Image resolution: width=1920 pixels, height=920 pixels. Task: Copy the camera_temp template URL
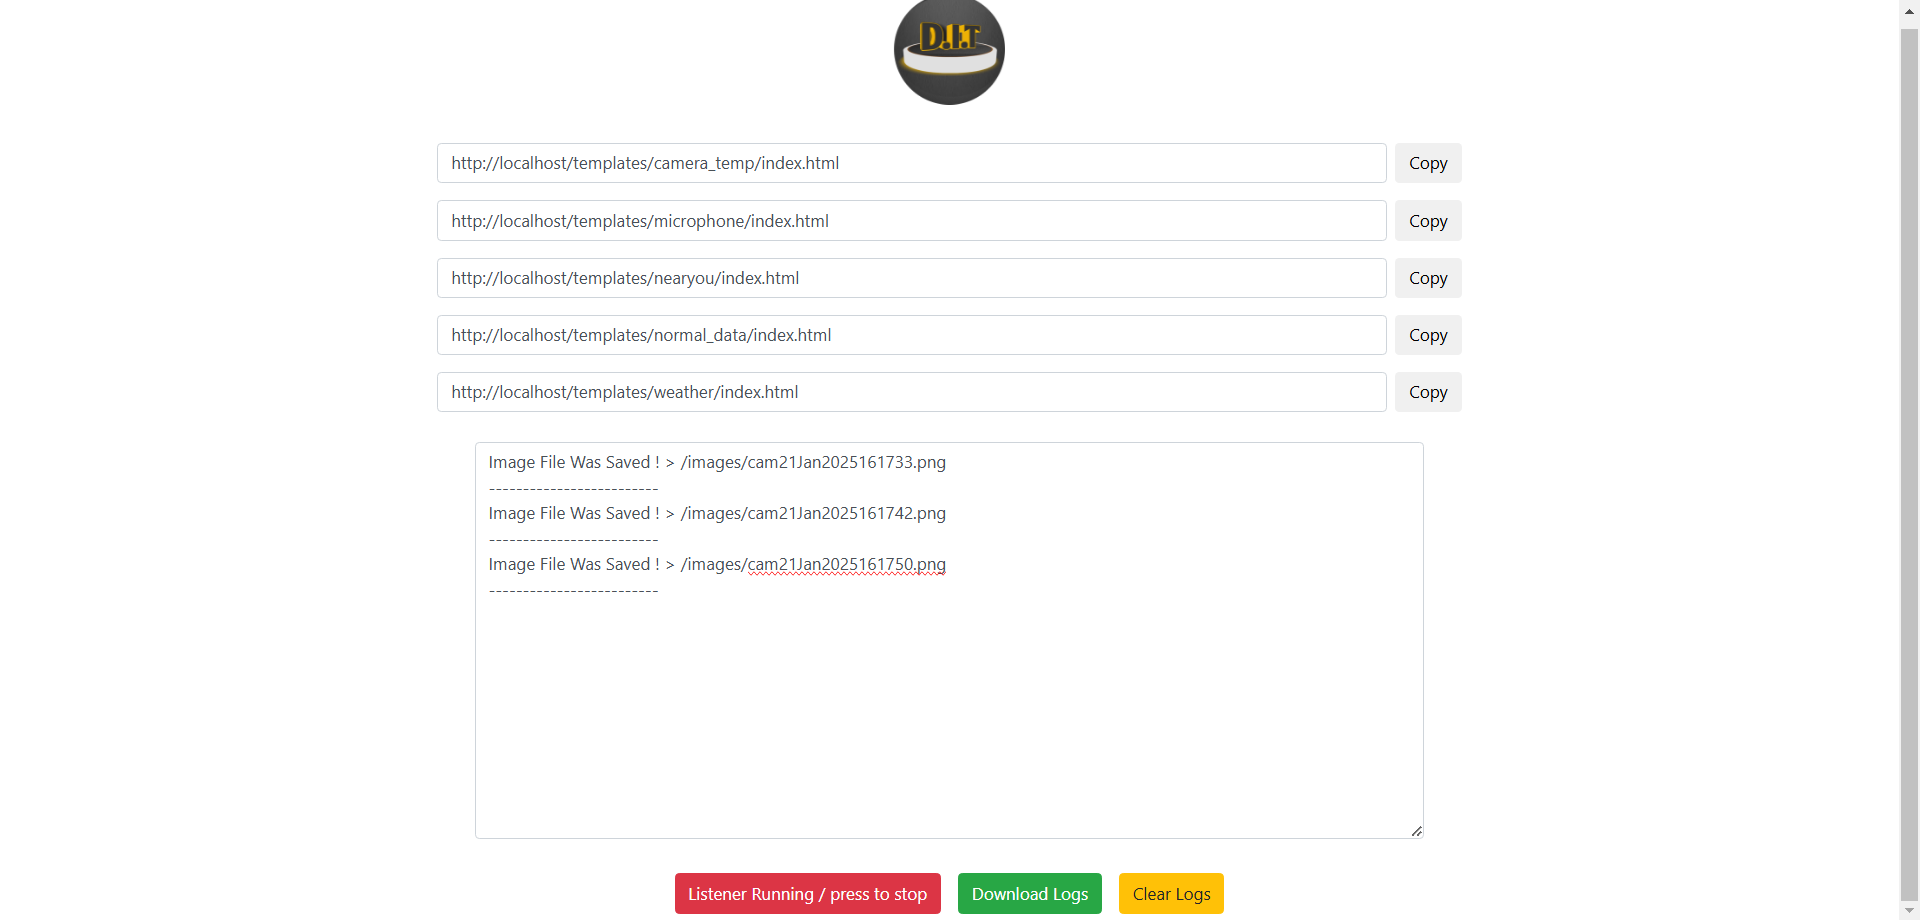1427,163
